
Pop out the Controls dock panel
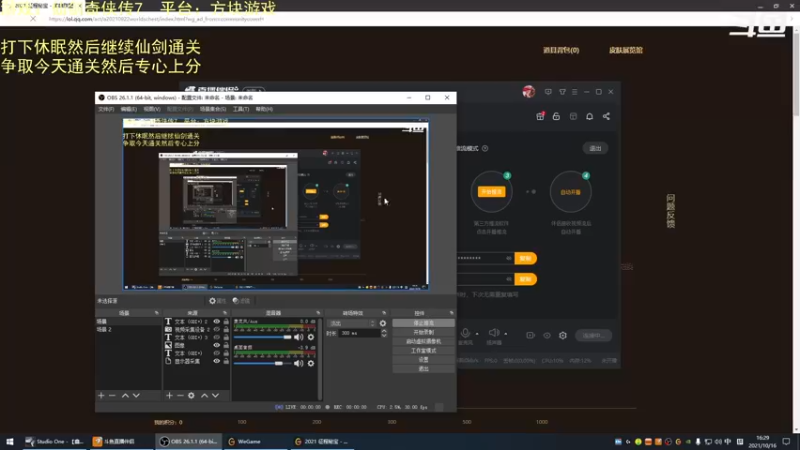[x=451, y=313]
